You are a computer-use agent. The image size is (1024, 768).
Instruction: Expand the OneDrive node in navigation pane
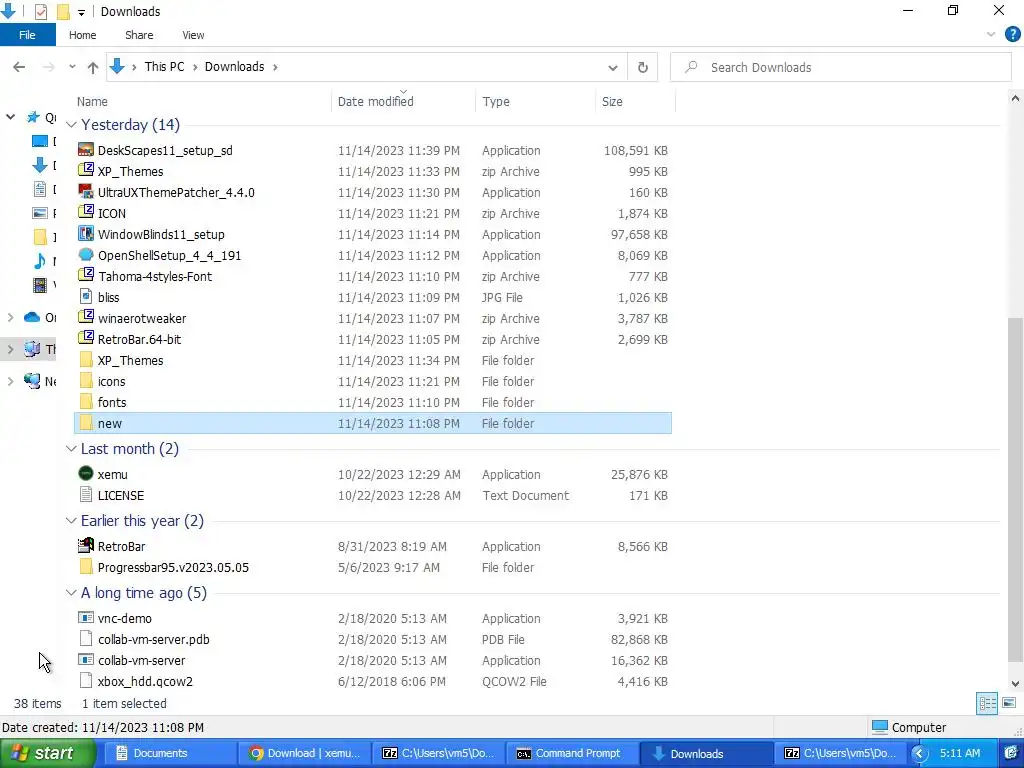tap(10, 317)
